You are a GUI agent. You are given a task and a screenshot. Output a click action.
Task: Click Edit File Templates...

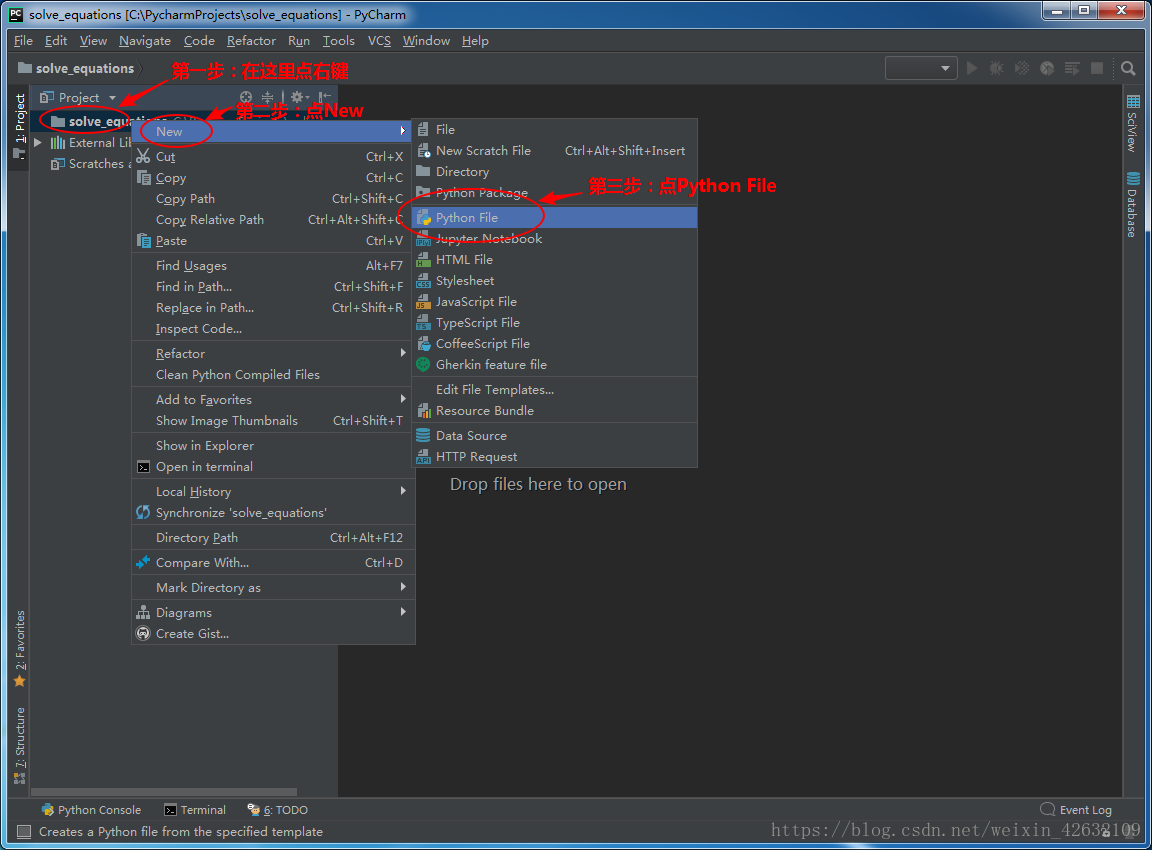555,389
